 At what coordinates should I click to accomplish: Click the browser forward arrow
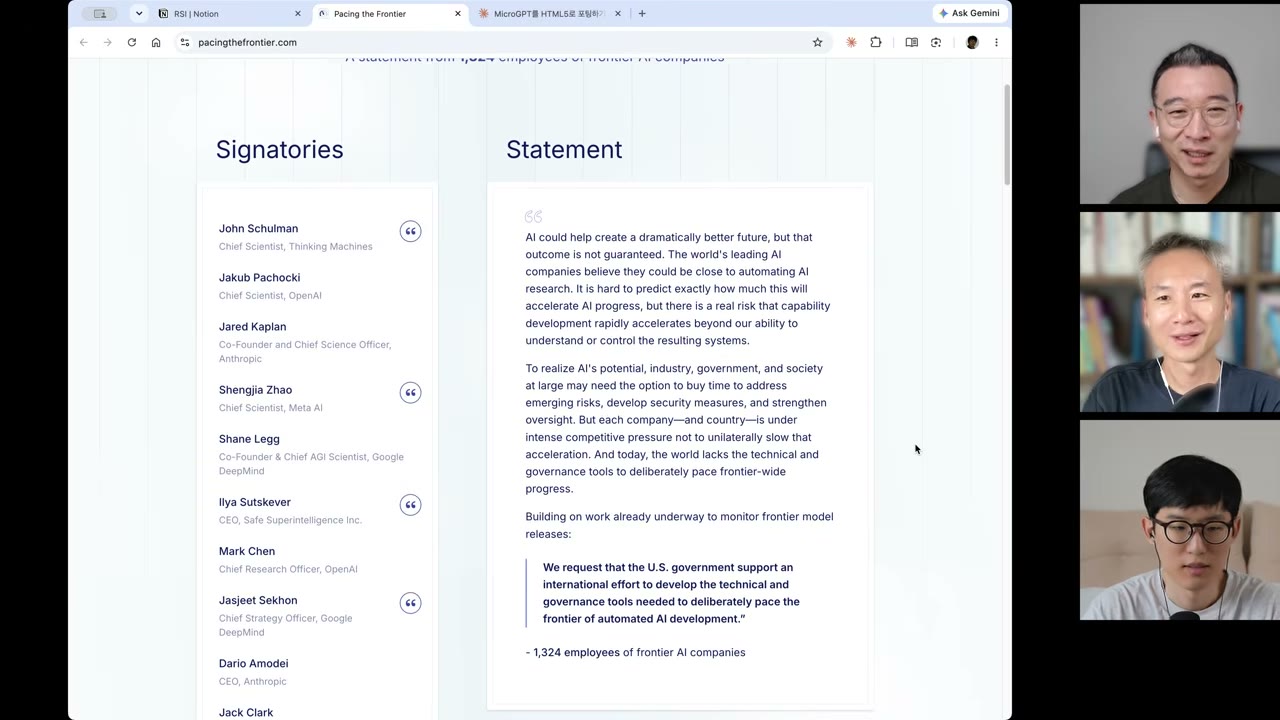click(107, 42)
